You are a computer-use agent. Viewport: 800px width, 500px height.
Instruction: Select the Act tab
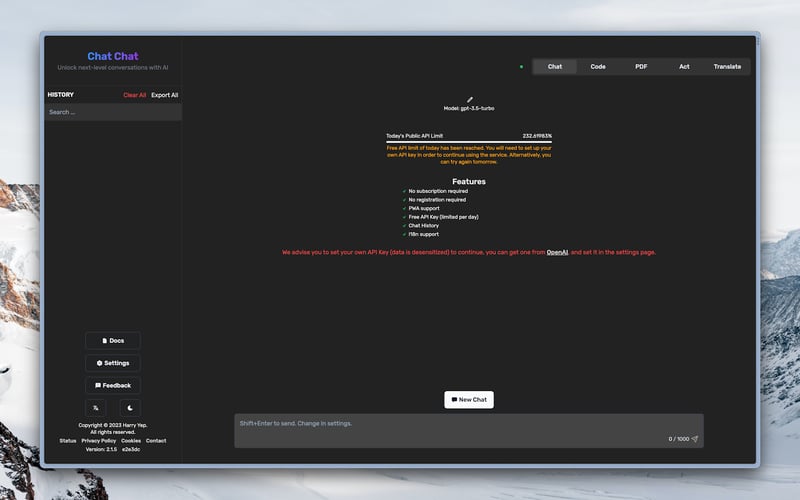tap(684, 66)
